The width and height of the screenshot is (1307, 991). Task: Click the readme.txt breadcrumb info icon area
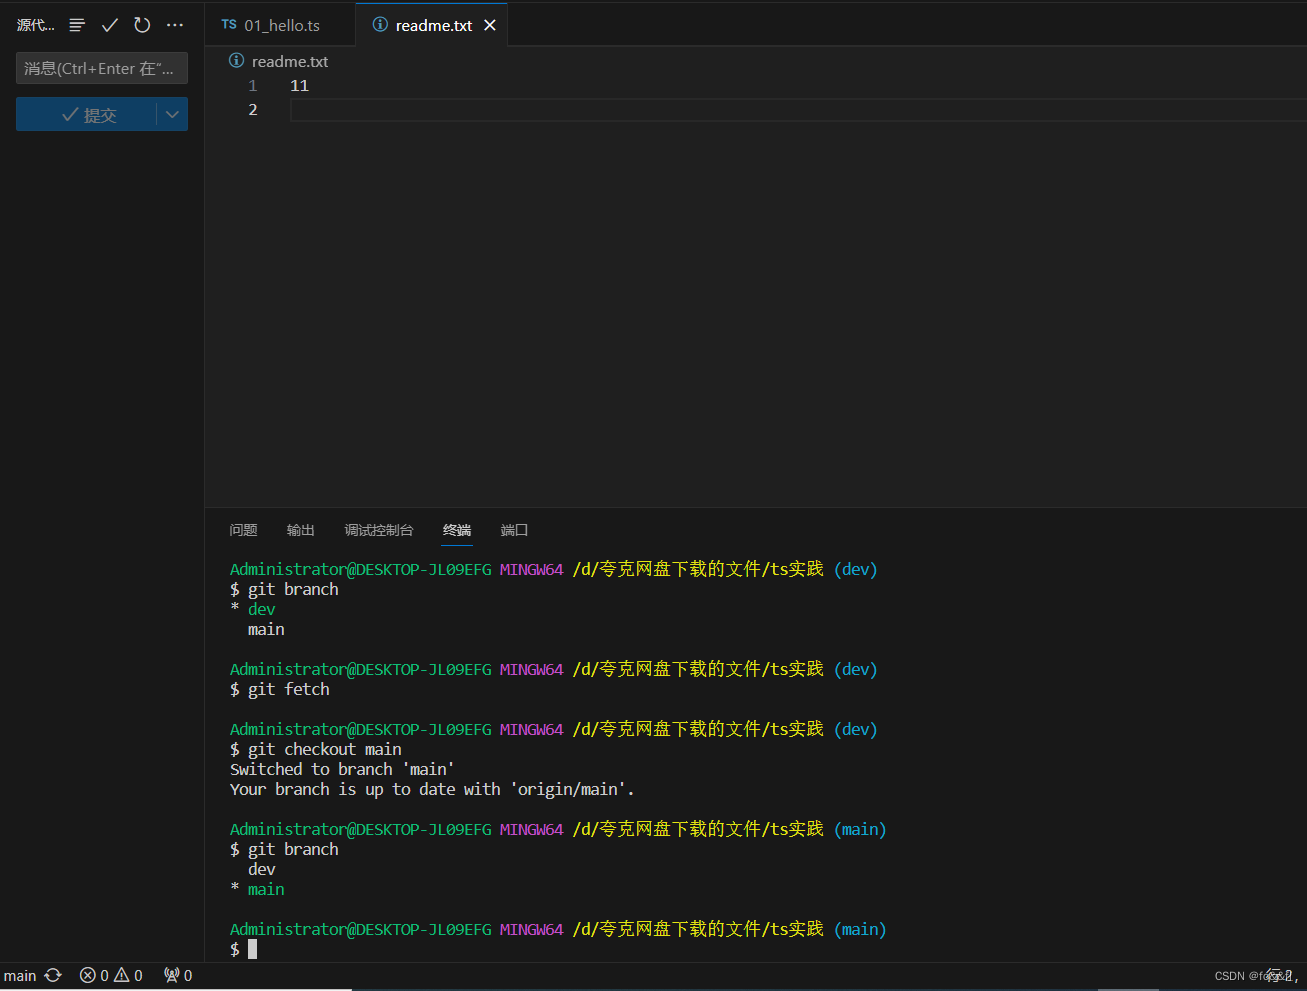tap(237, 61)
